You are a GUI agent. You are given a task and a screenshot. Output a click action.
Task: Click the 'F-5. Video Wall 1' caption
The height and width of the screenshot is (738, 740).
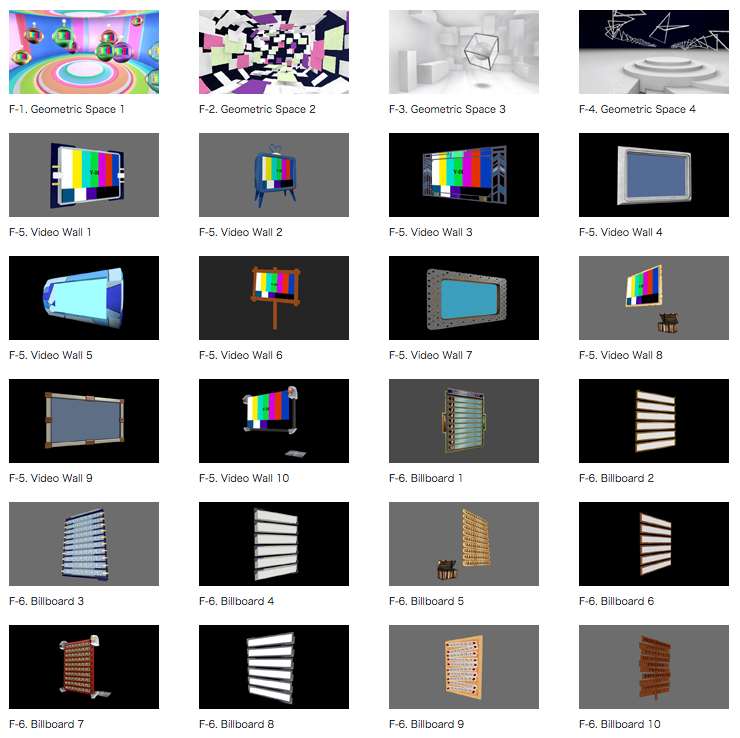pyautogui.click(x=50, y=232)
